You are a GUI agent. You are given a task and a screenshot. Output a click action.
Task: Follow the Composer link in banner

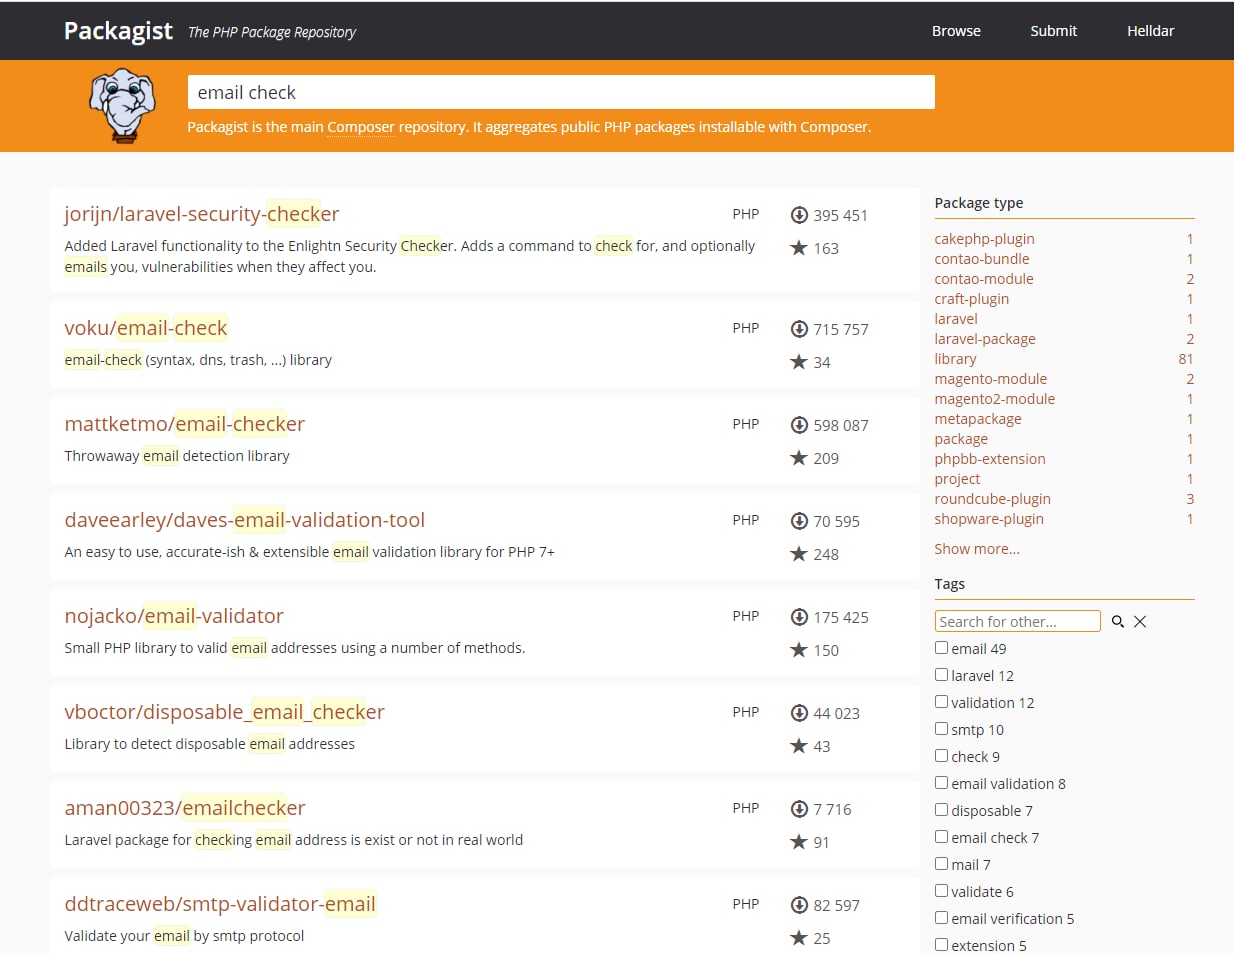tap(361, 127)
